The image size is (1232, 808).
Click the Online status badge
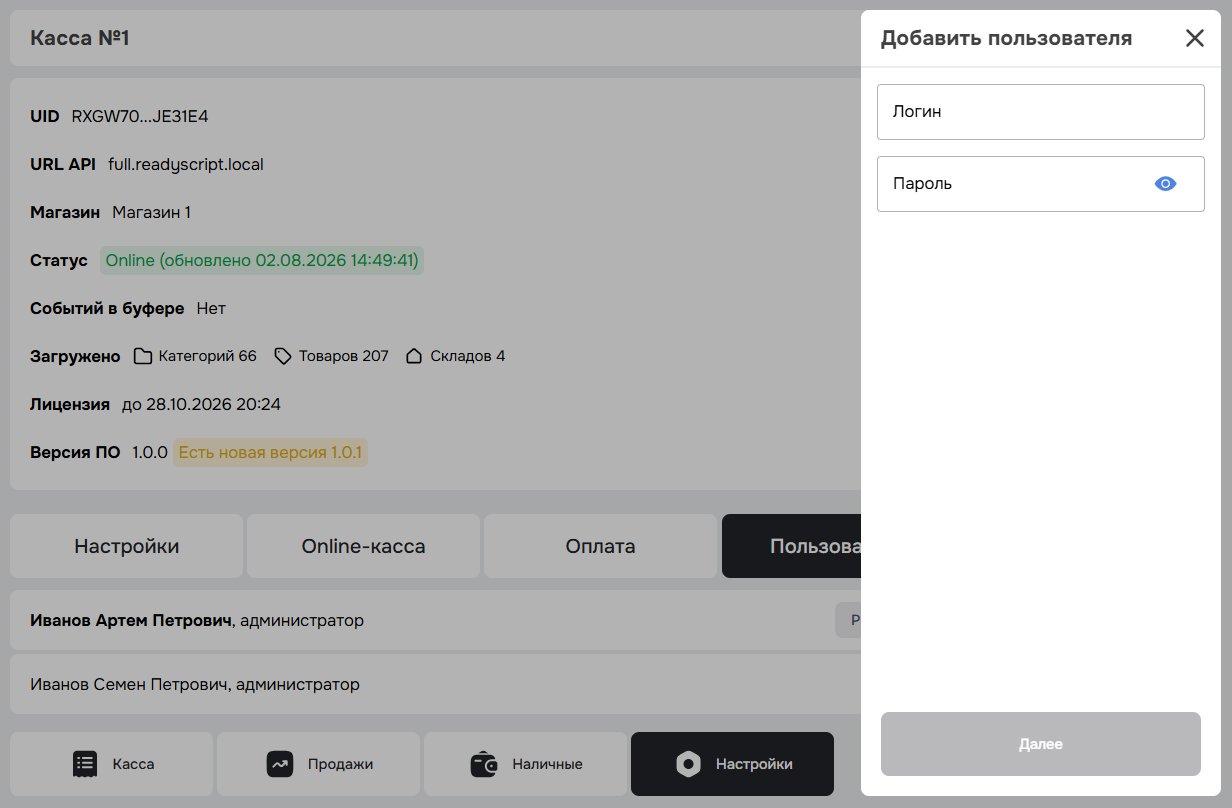coord(262,261)
